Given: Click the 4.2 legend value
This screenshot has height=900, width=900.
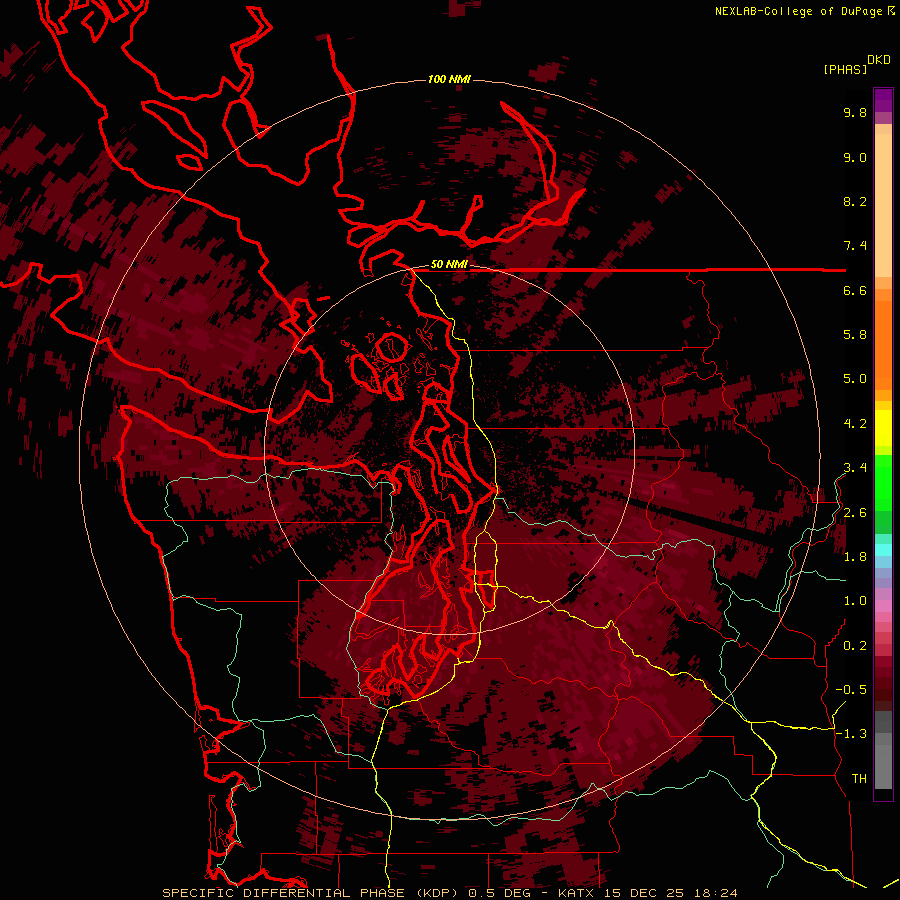Looking at the screenshot, I should [855, 424].
